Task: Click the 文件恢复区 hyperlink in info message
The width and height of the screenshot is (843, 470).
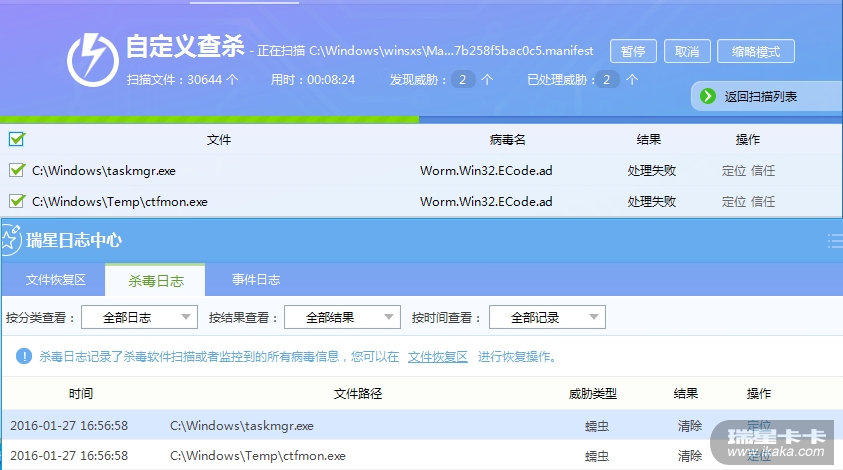Action: [x=438, y=357]
